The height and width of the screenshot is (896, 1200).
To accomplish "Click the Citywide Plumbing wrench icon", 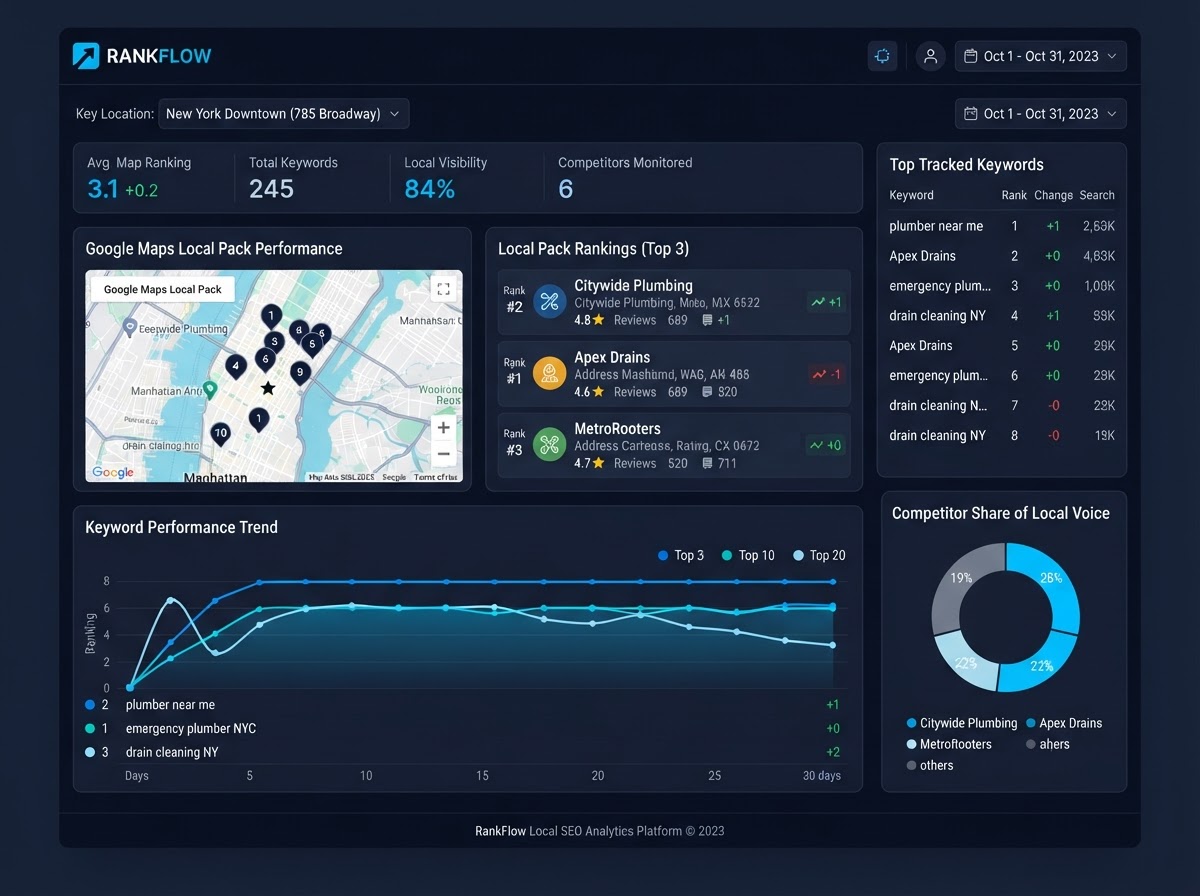I will 549,301.
